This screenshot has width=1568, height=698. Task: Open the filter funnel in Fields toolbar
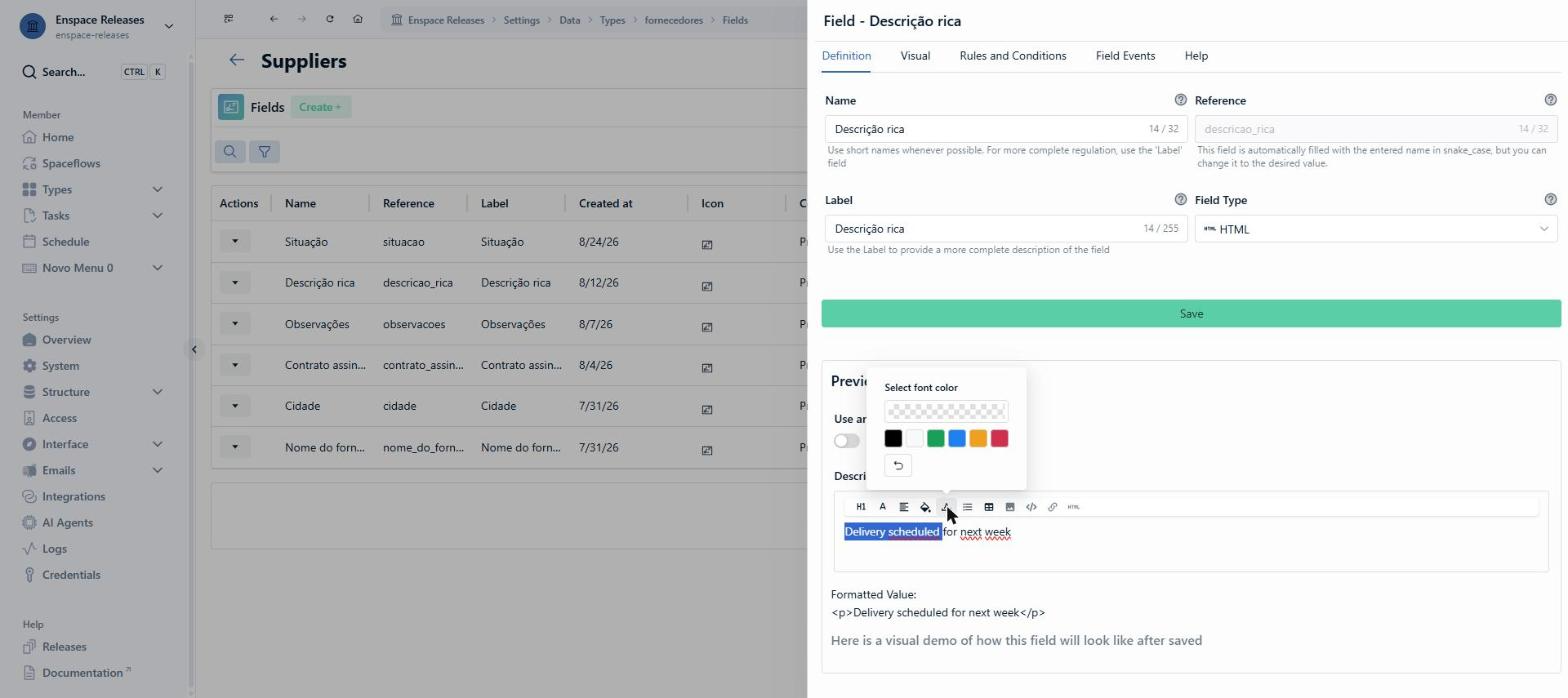pos(264,152)
